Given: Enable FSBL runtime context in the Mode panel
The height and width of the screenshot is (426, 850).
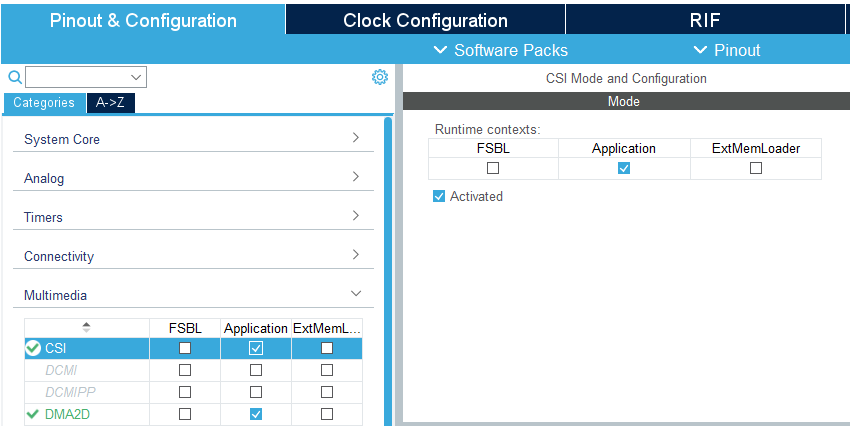Looking at the screenshot, I should pos(493,168).
